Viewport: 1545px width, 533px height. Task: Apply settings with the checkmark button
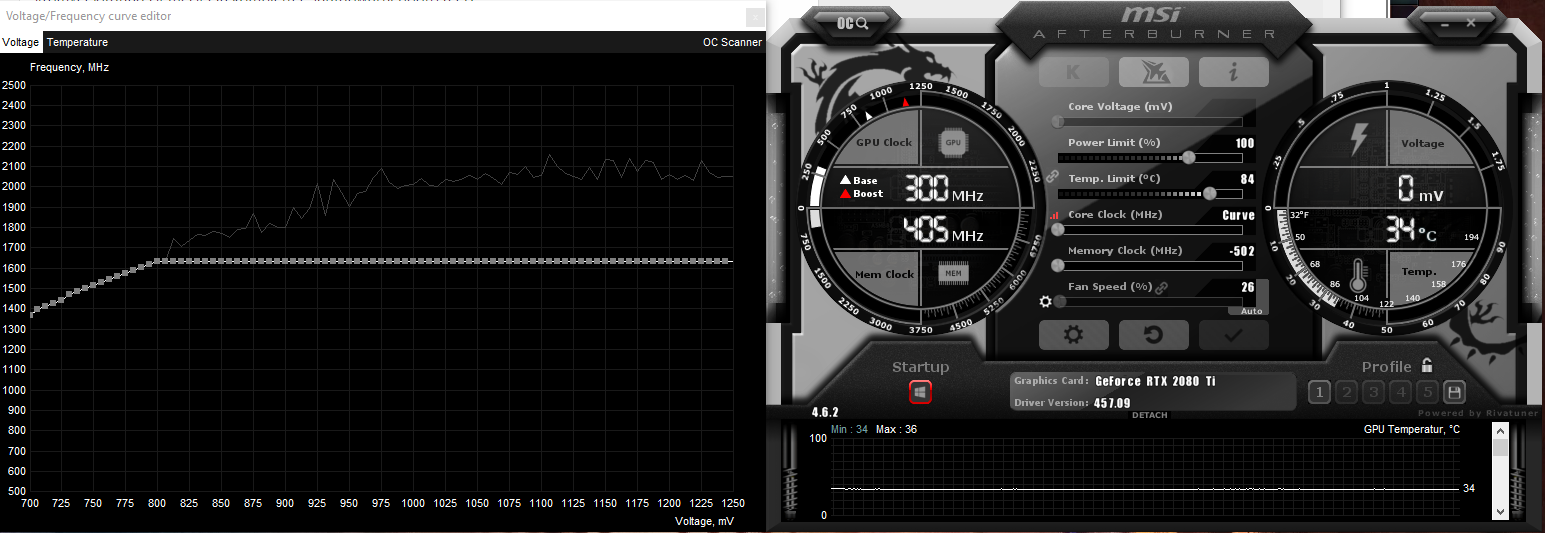click(1233, 335)
